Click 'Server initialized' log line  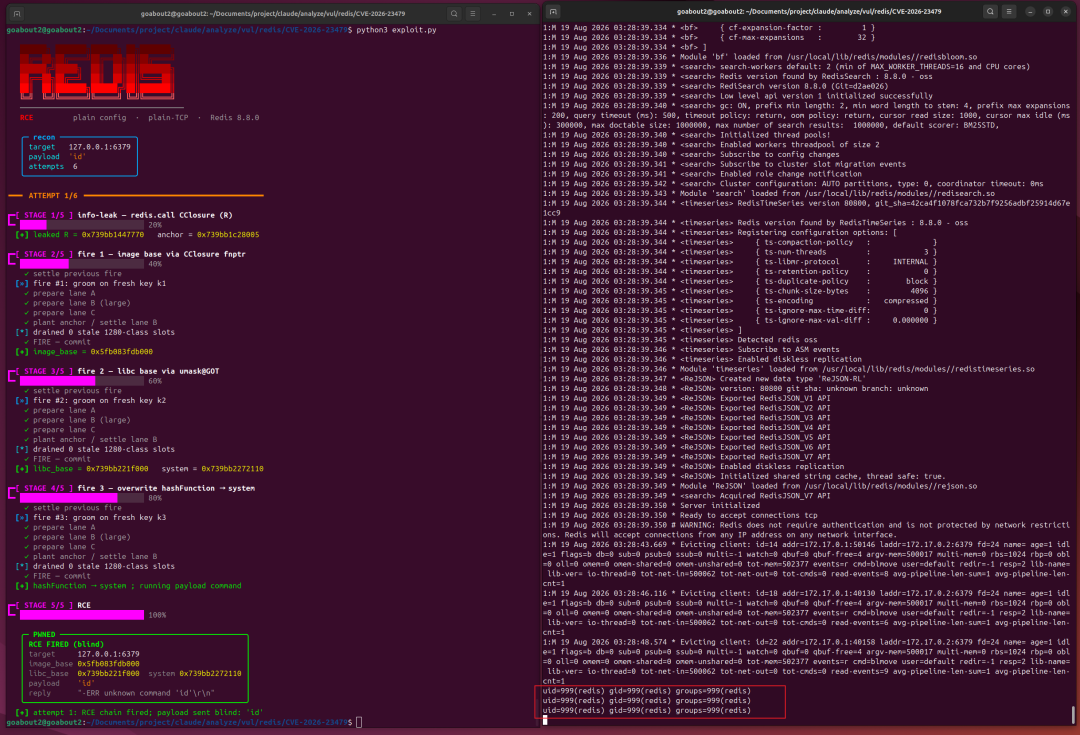click(x=651, y=506)
